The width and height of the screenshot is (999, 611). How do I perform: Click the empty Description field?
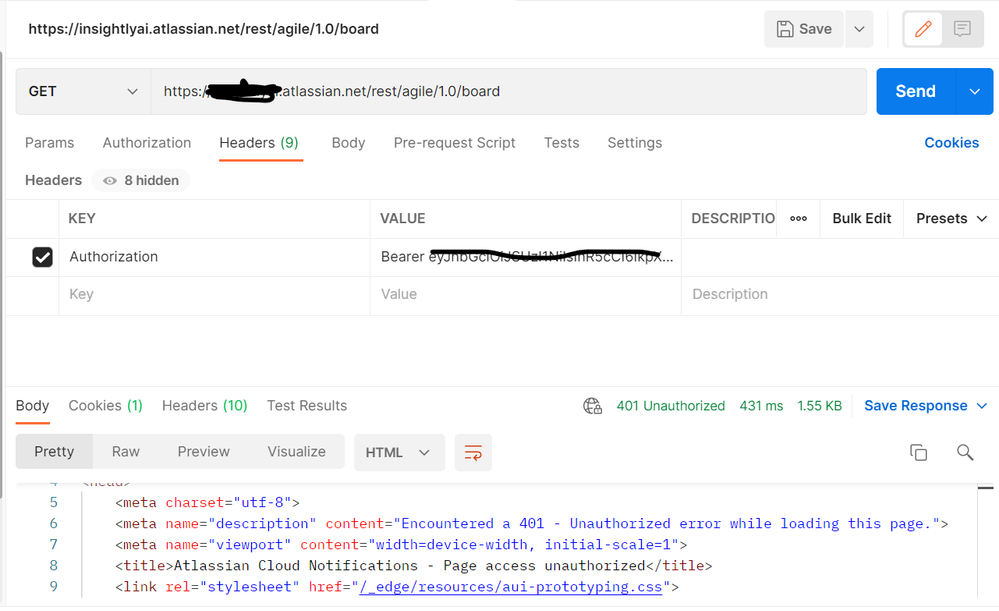(840, 295)
